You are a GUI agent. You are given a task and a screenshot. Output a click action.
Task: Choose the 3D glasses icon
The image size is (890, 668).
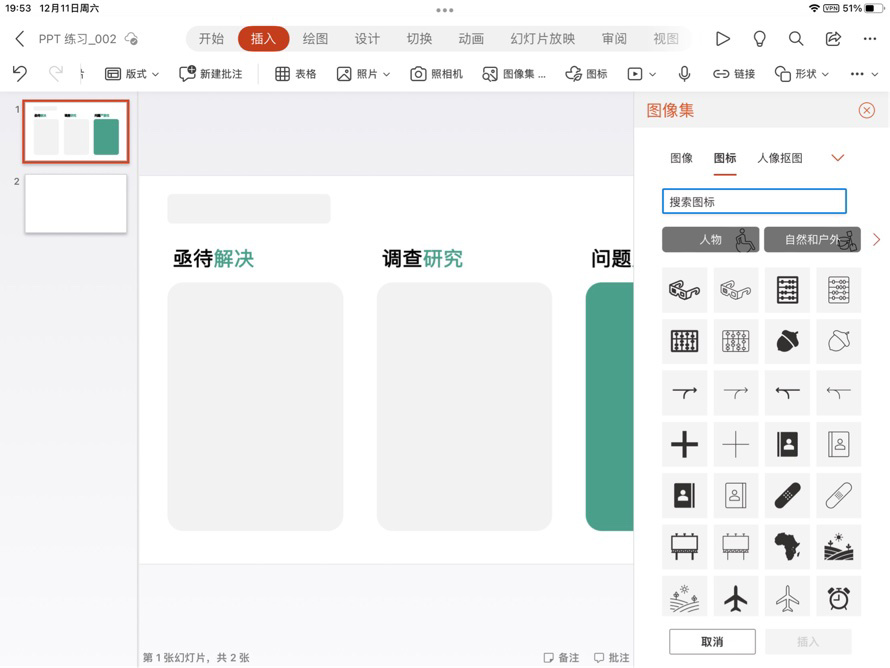click(x=684, y=289)
